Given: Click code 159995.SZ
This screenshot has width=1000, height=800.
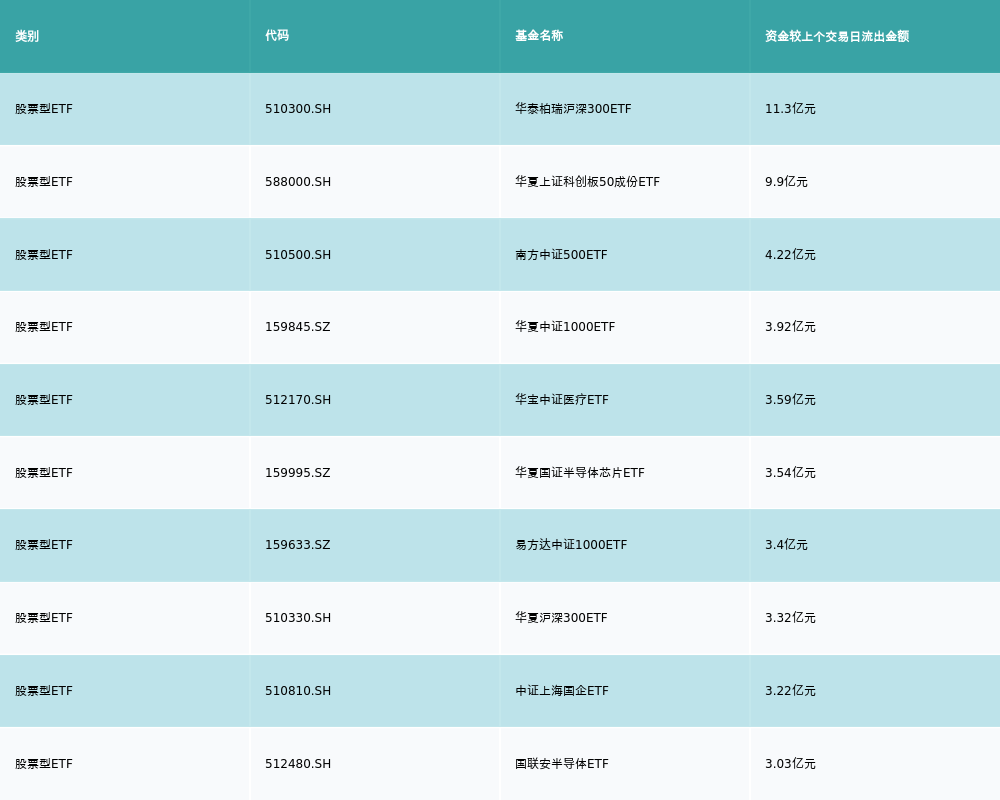Looking at the screenshot, I should click(x=298, y=473).
